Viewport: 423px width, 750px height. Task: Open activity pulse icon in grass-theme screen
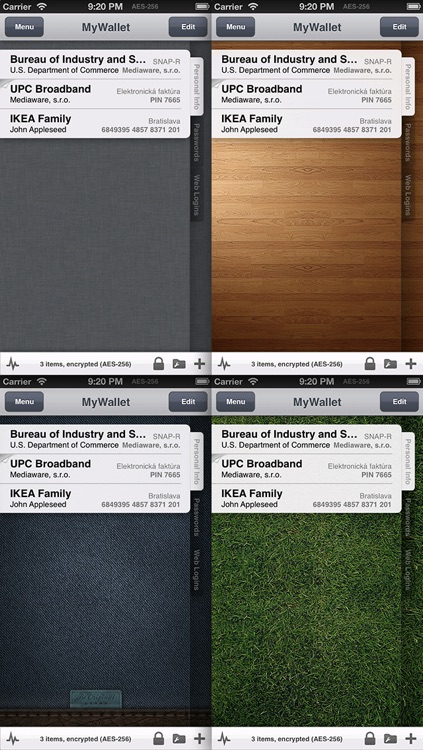[224, 739]
